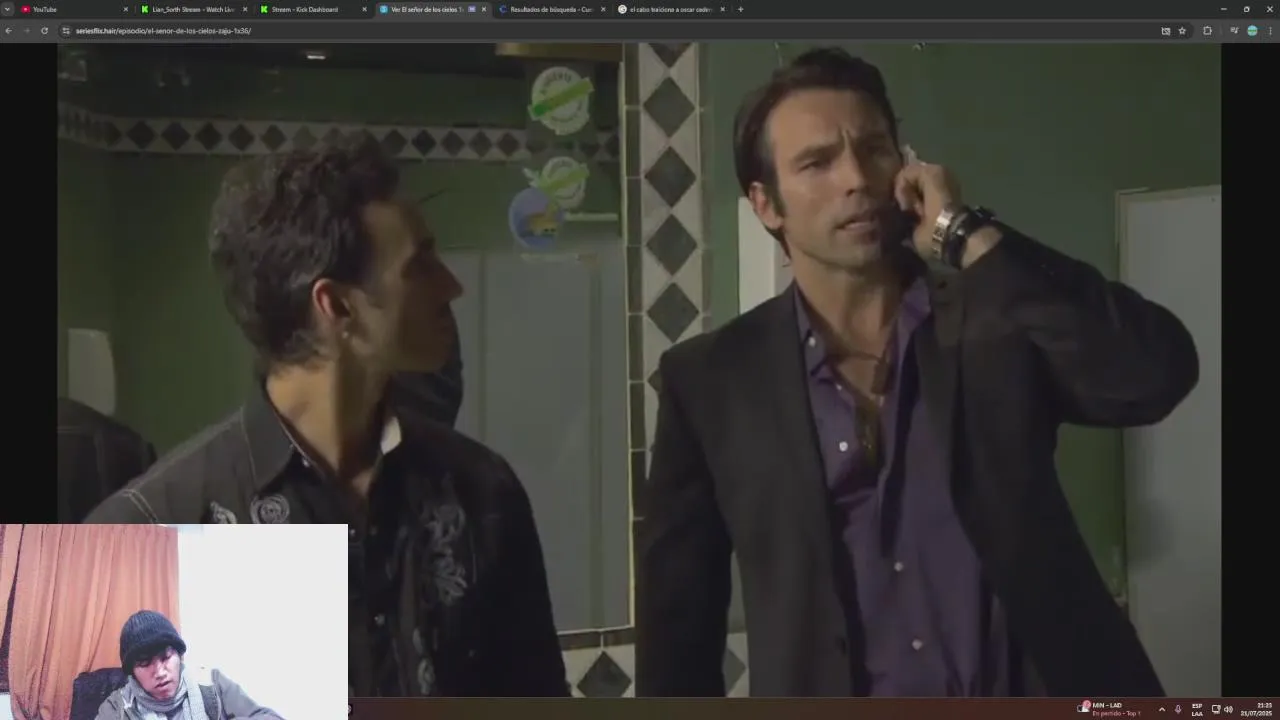1280x720 pixels.
Task: Open the media control button
Action: pos(1234,31)
